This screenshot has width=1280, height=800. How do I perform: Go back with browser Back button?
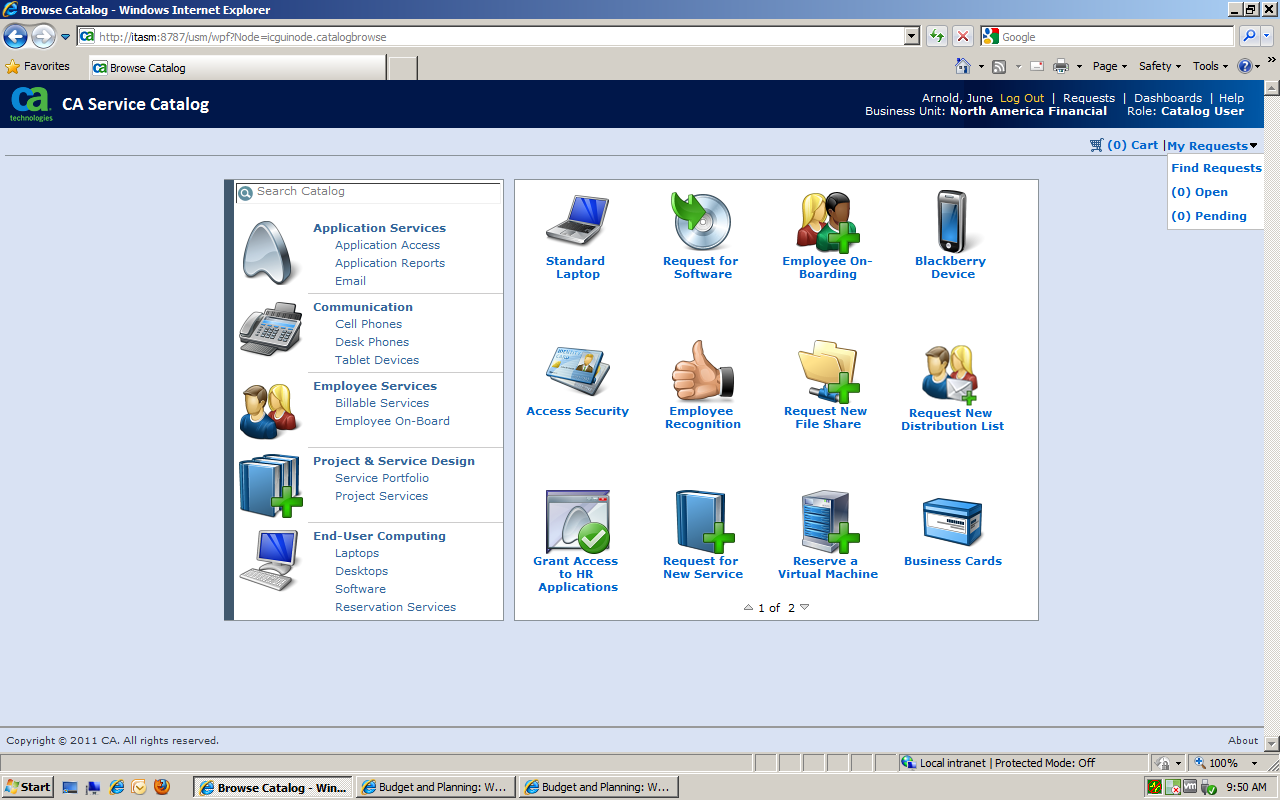pos(15,37)
